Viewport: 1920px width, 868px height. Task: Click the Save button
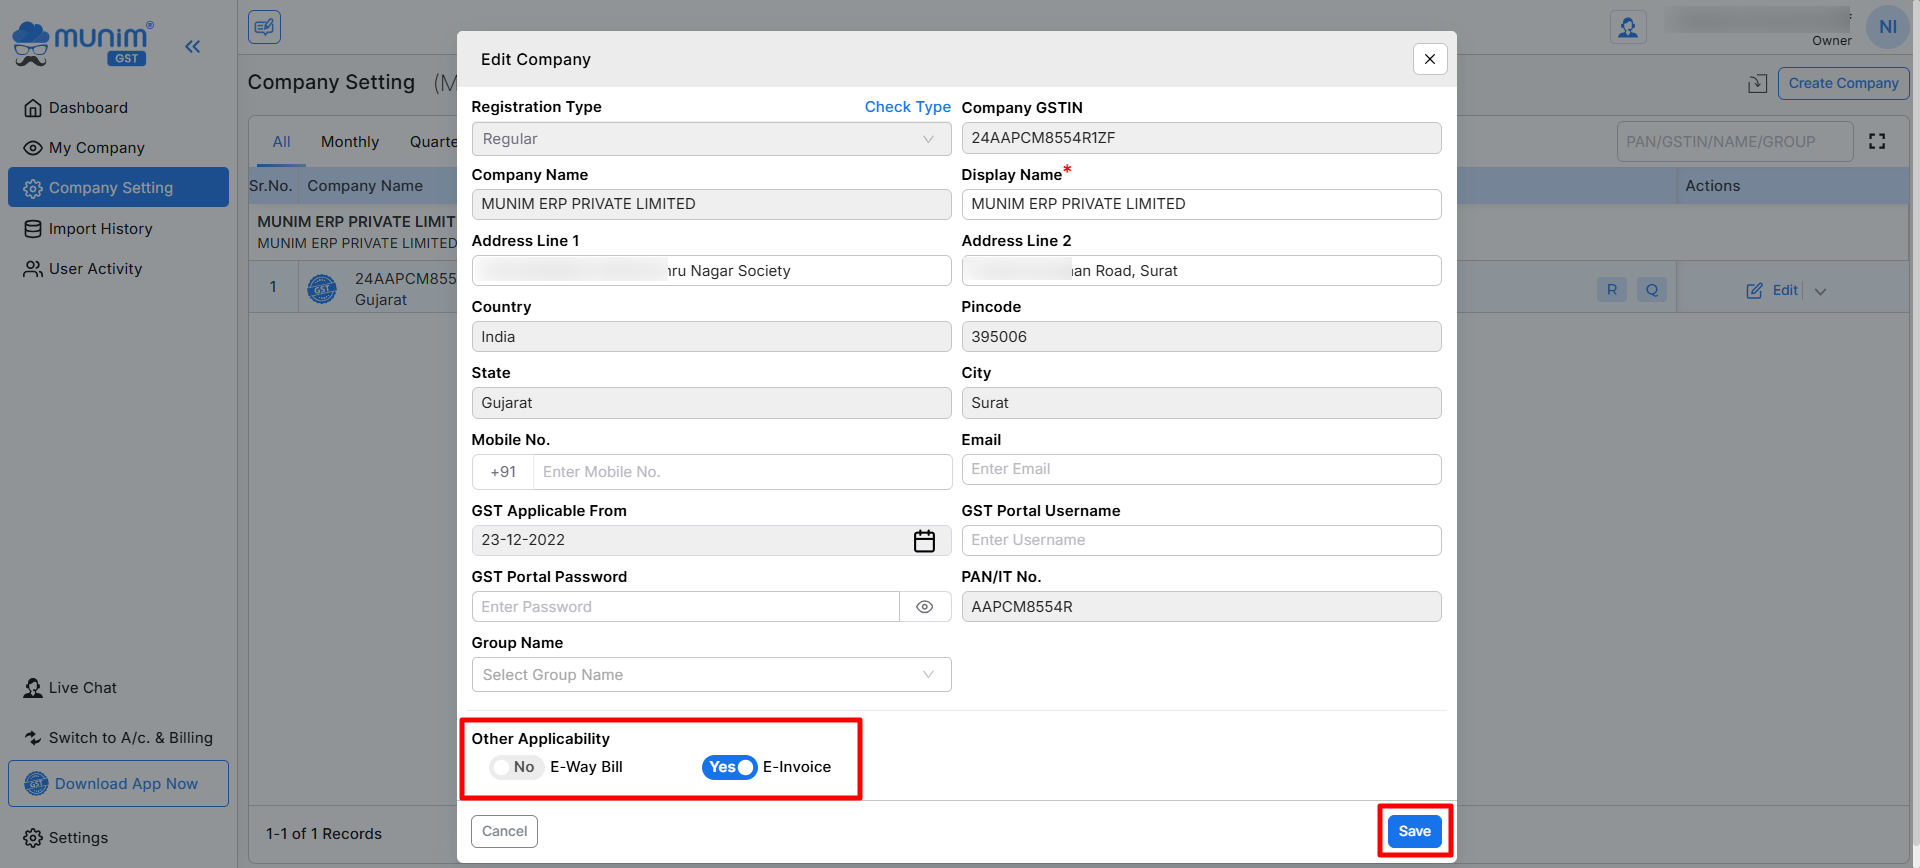point(1414,831)
